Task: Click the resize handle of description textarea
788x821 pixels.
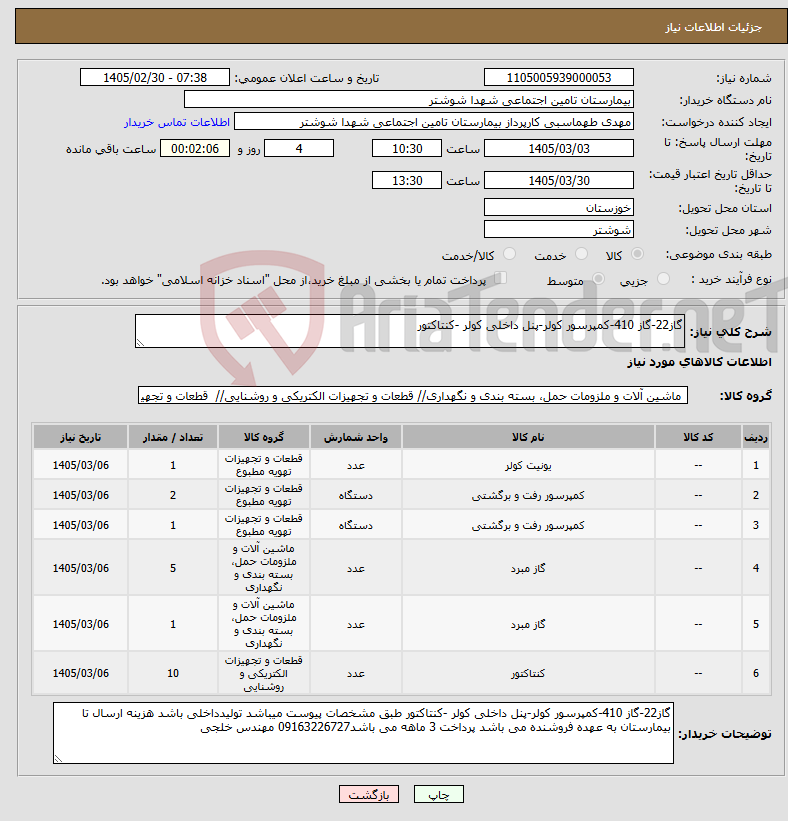Action: (x=140, y=343)
